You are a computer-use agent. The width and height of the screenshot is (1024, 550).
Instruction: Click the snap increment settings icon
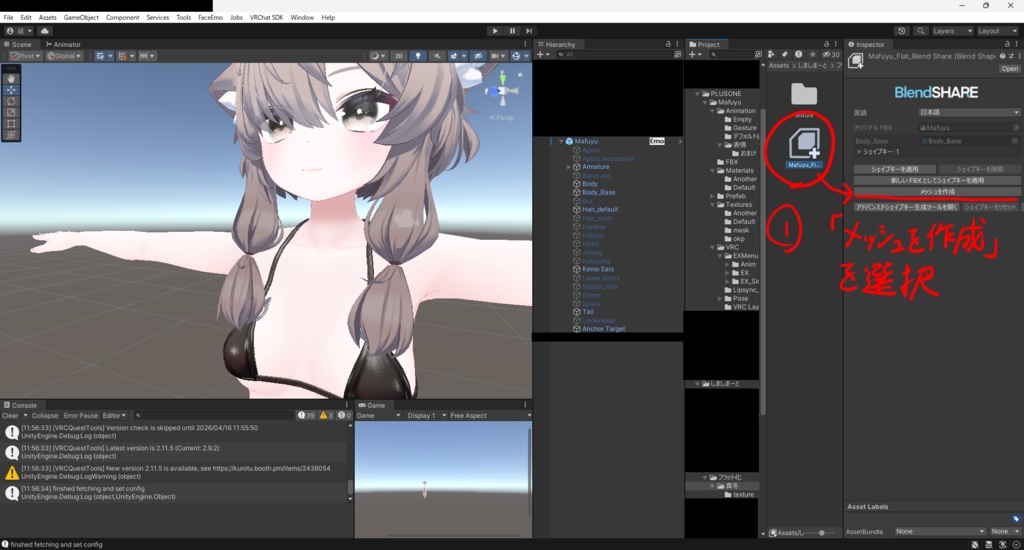click(146, 56)
